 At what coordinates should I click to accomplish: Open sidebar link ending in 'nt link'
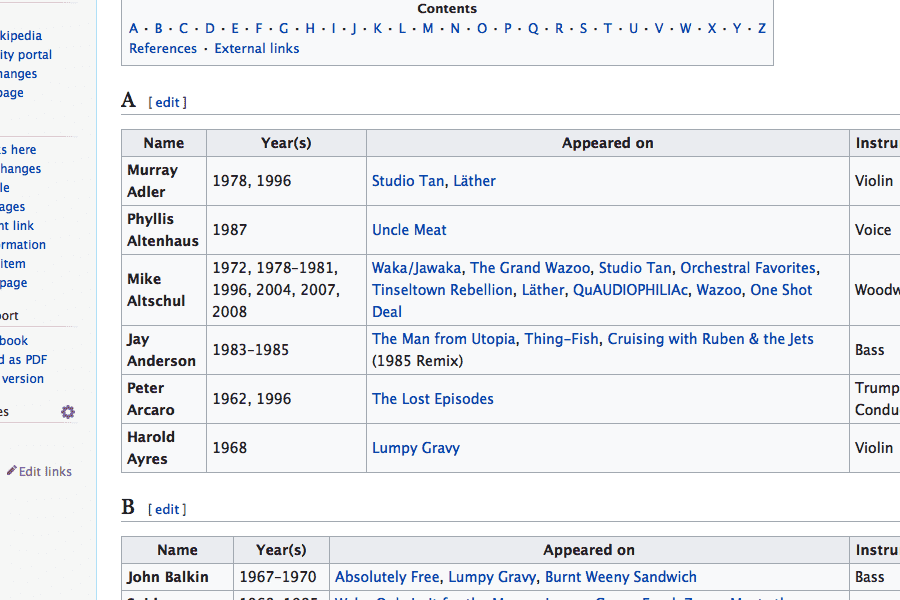point(17,226)
